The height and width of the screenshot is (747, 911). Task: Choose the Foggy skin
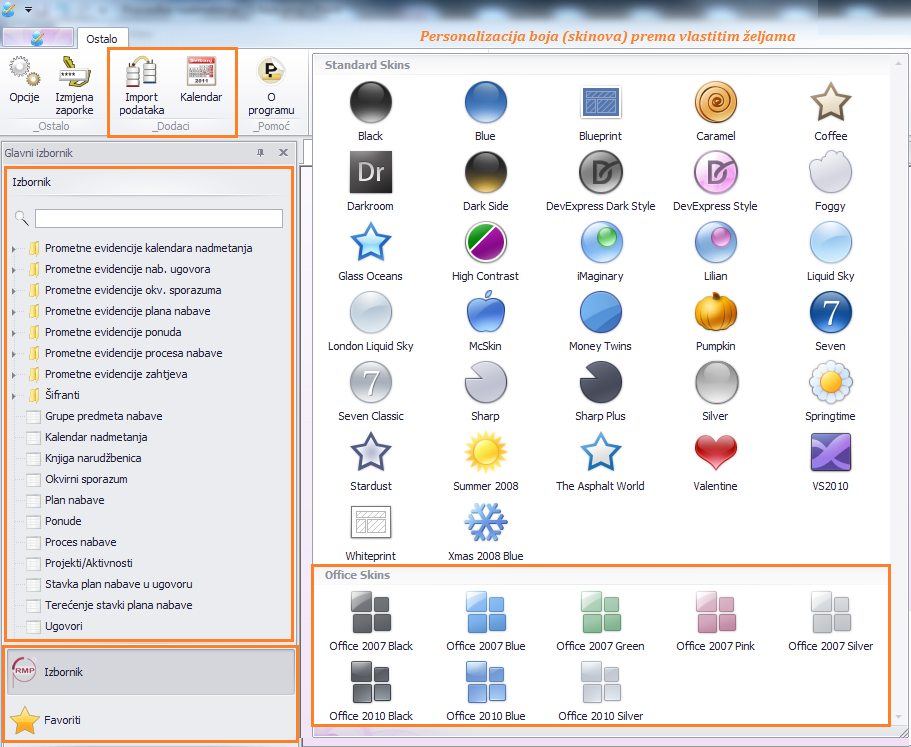[830, 181]
